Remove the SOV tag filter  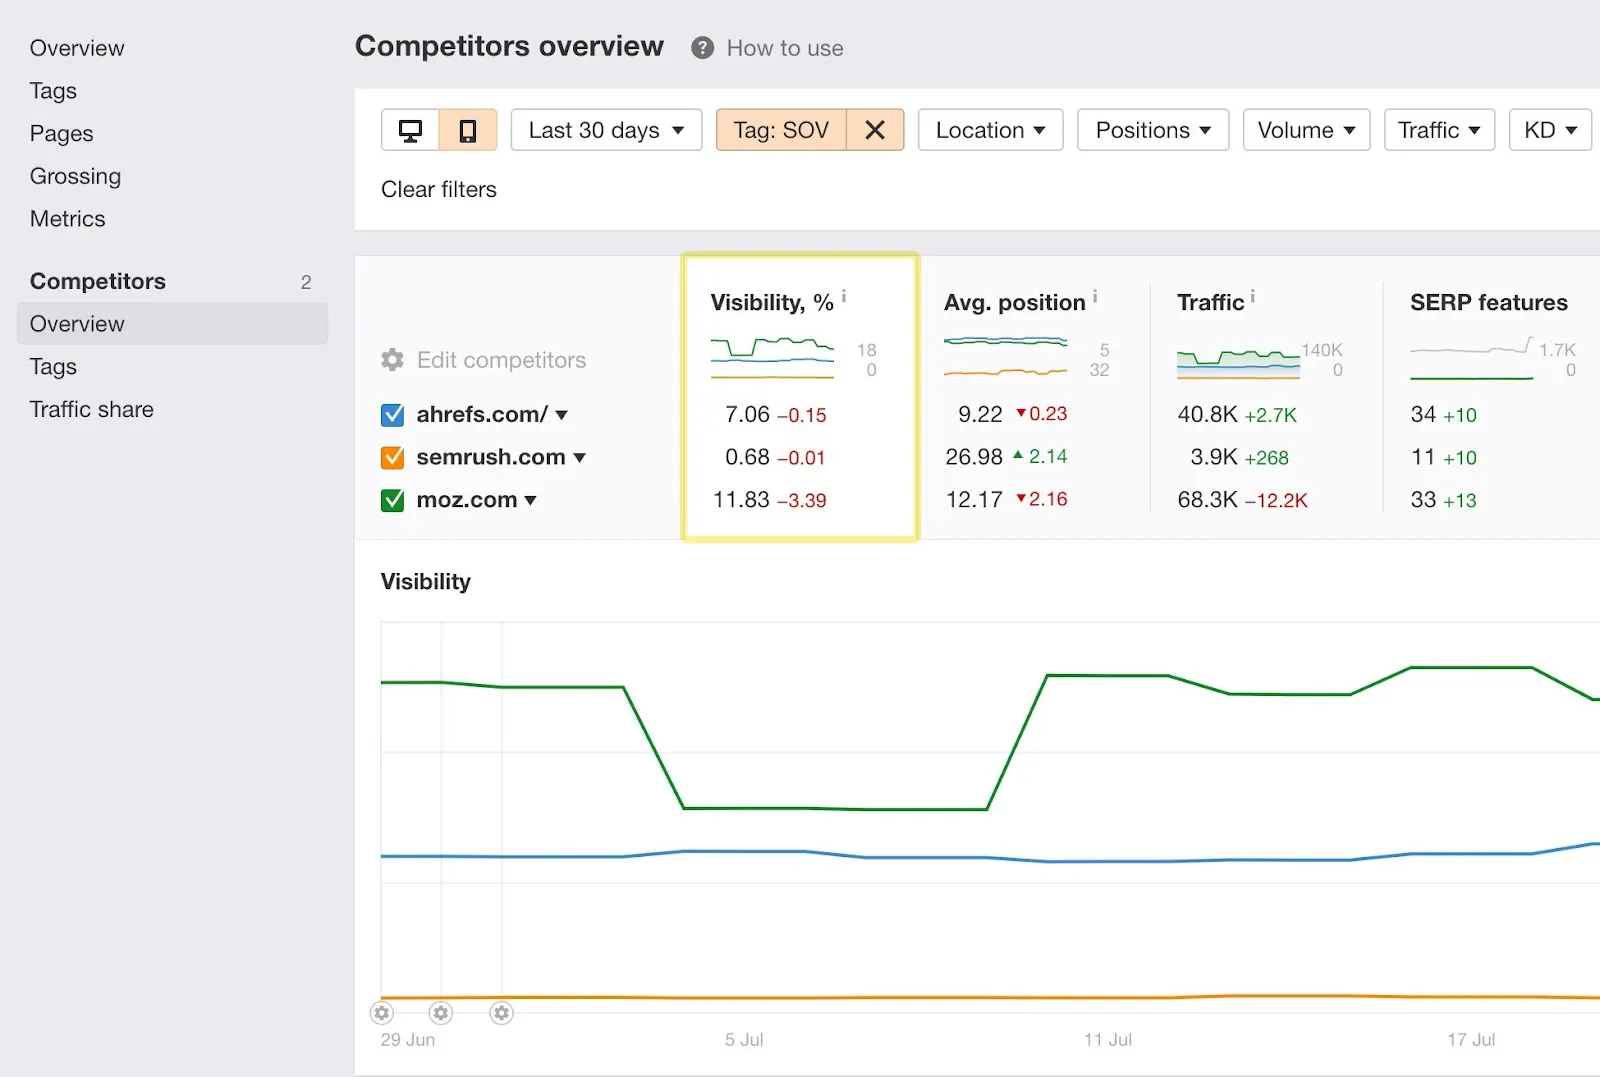[875, 129]
